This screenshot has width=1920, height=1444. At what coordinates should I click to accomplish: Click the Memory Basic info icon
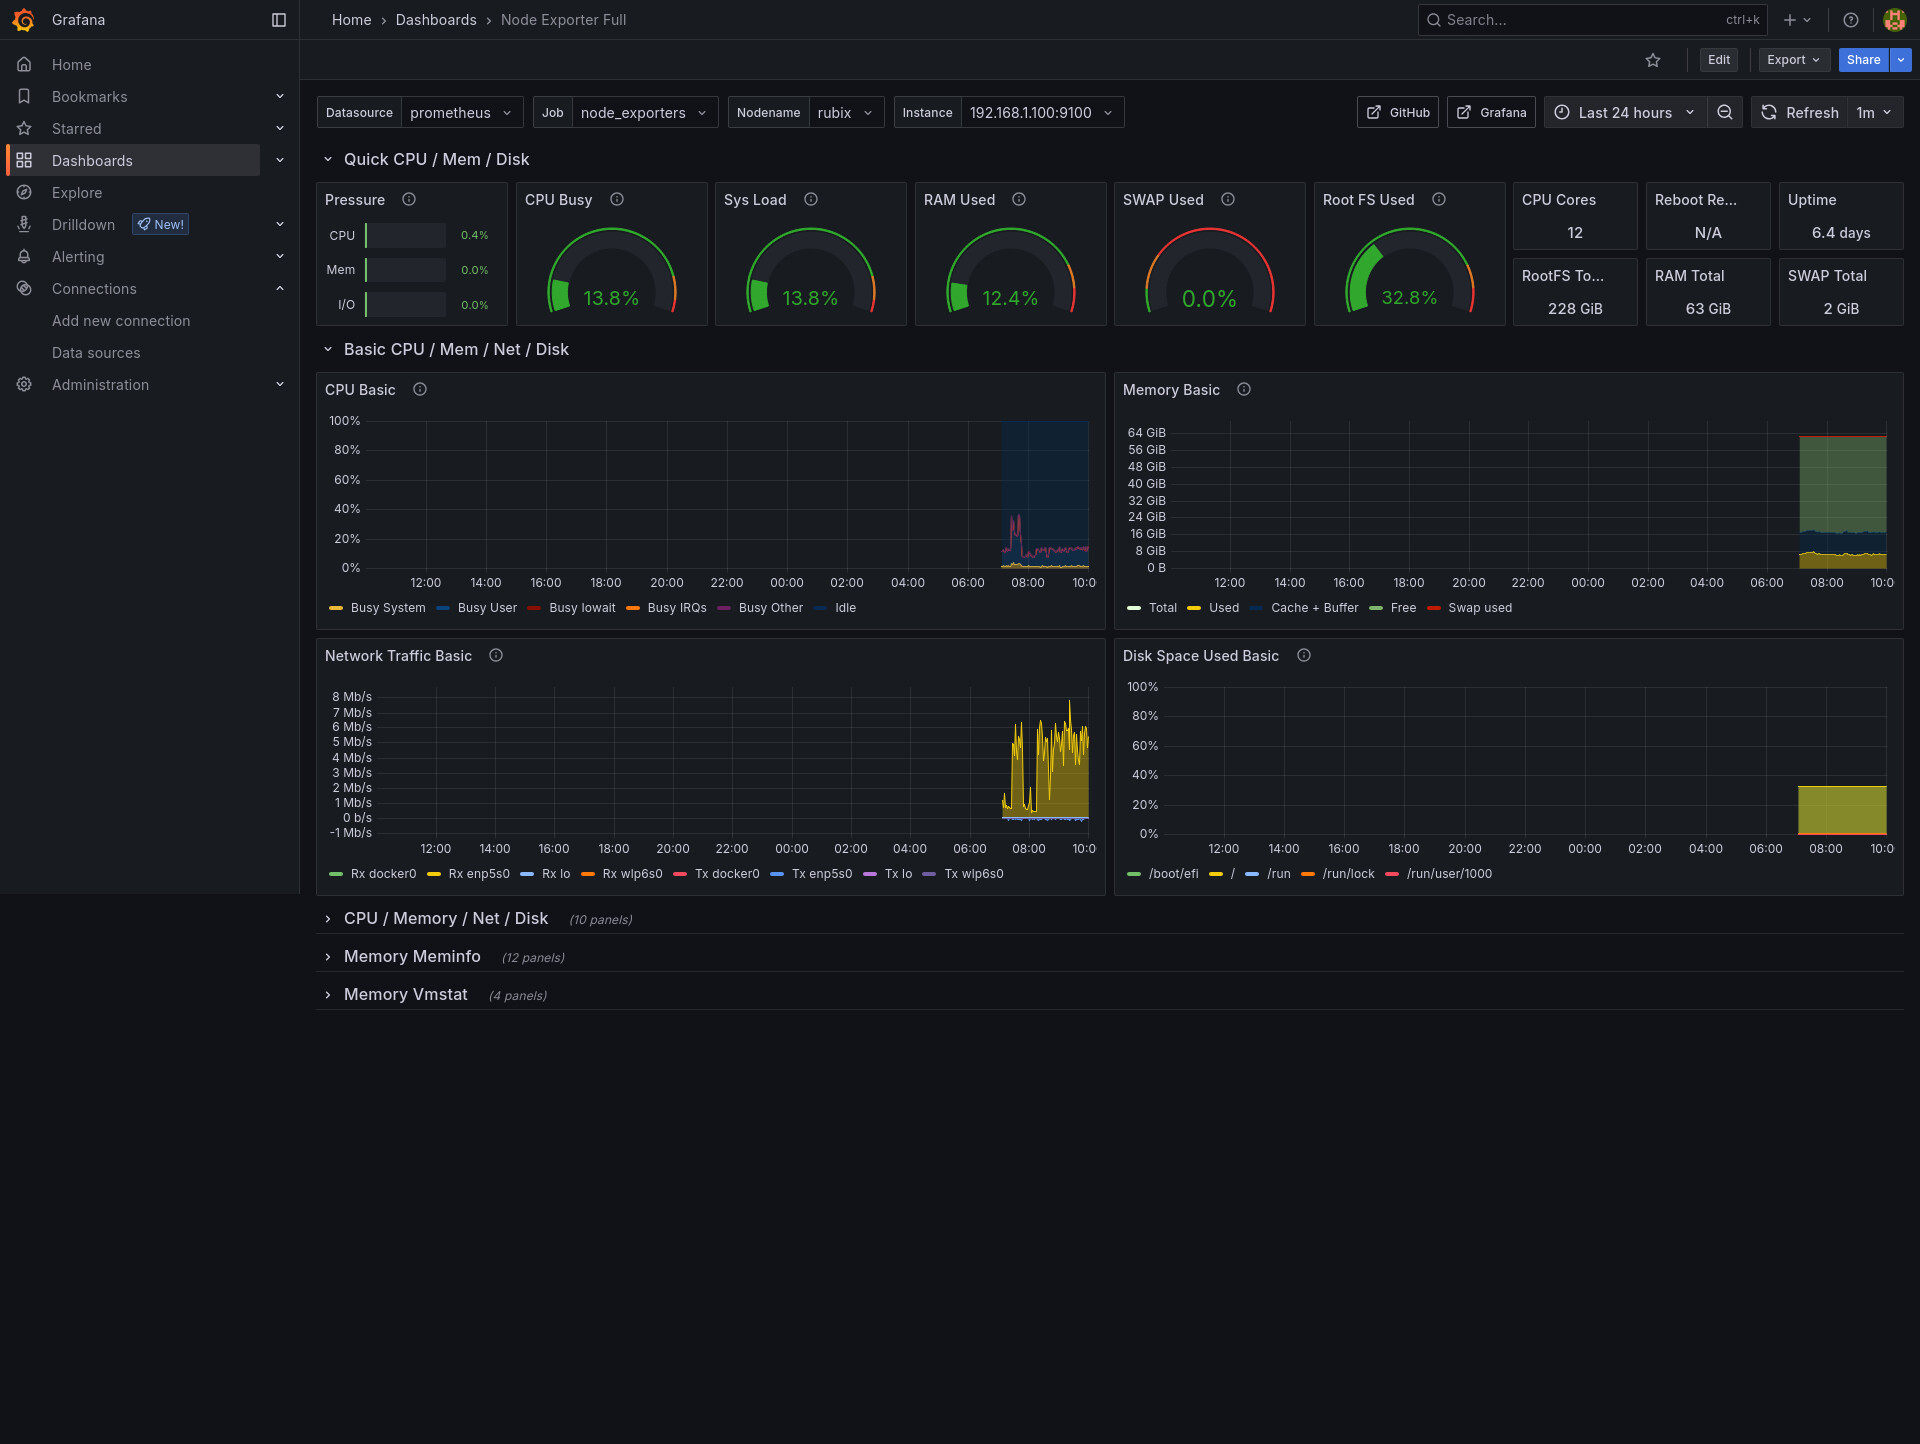[1244, 390]
